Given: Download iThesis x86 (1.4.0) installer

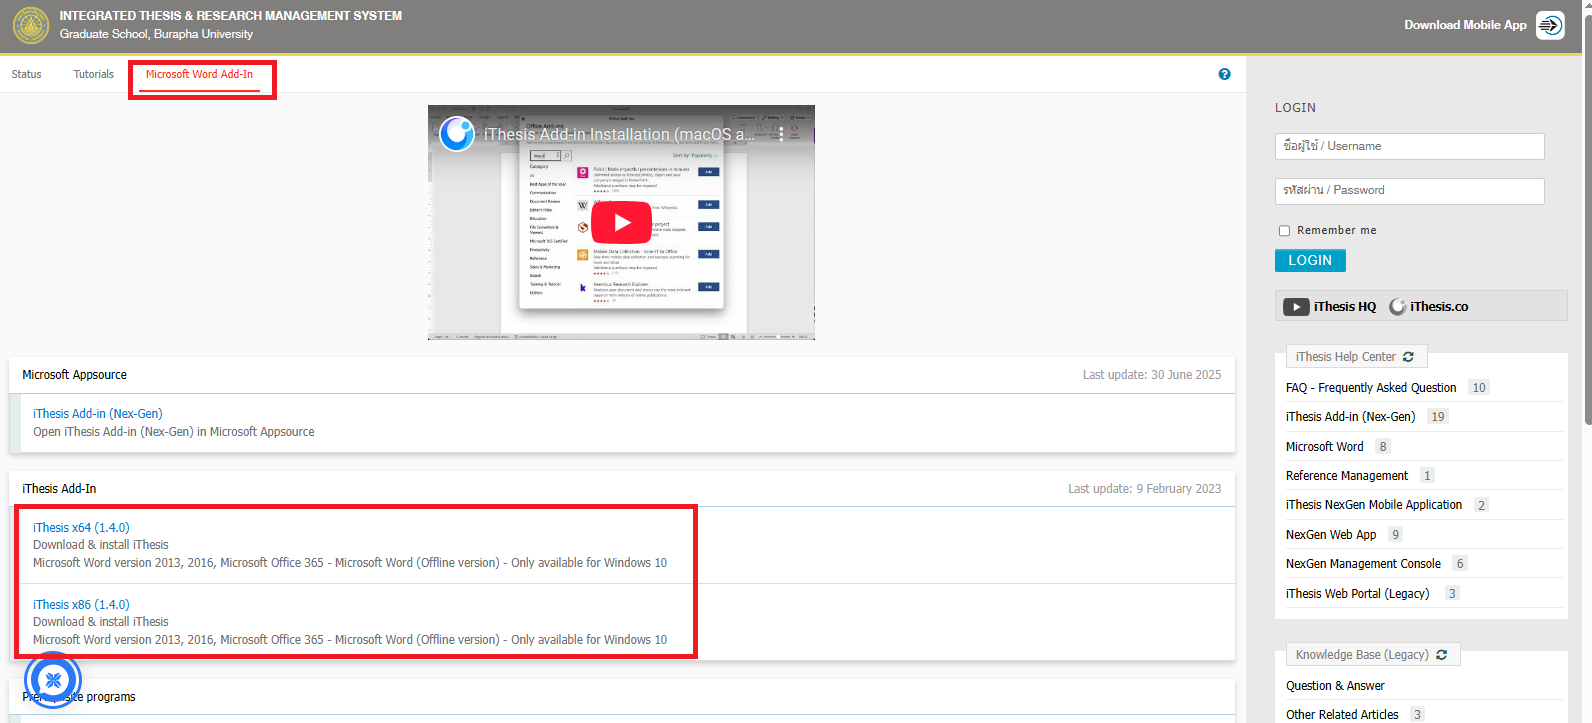Looking at the screenshot, I should point(81,605).
